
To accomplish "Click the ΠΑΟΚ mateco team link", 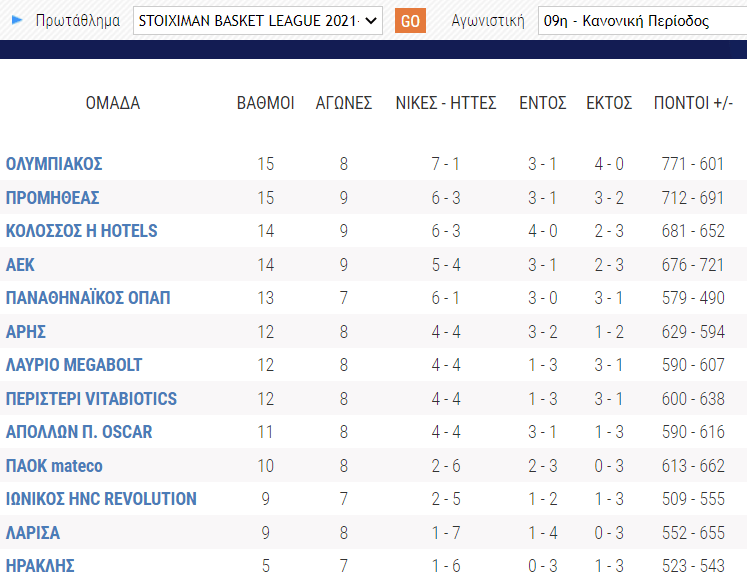I will 54,466.
